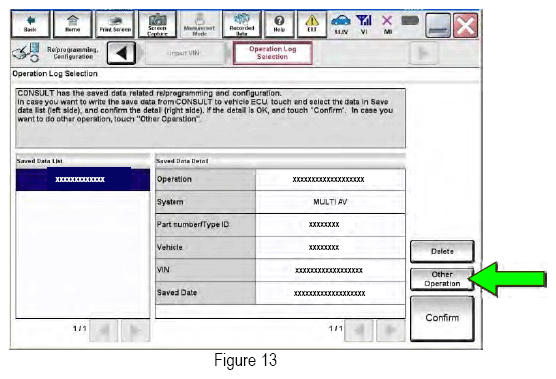The image size is (556, 379).
Task: Open Recorded Data
Action: (x=242, y=24)
